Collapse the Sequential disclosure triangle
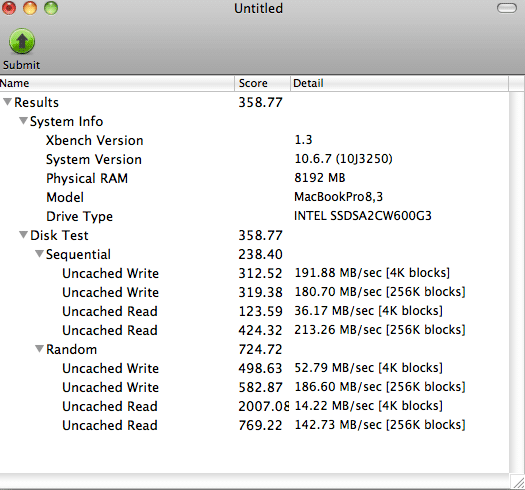The height and width of the screenshot is (490, 525). [39, 254]
